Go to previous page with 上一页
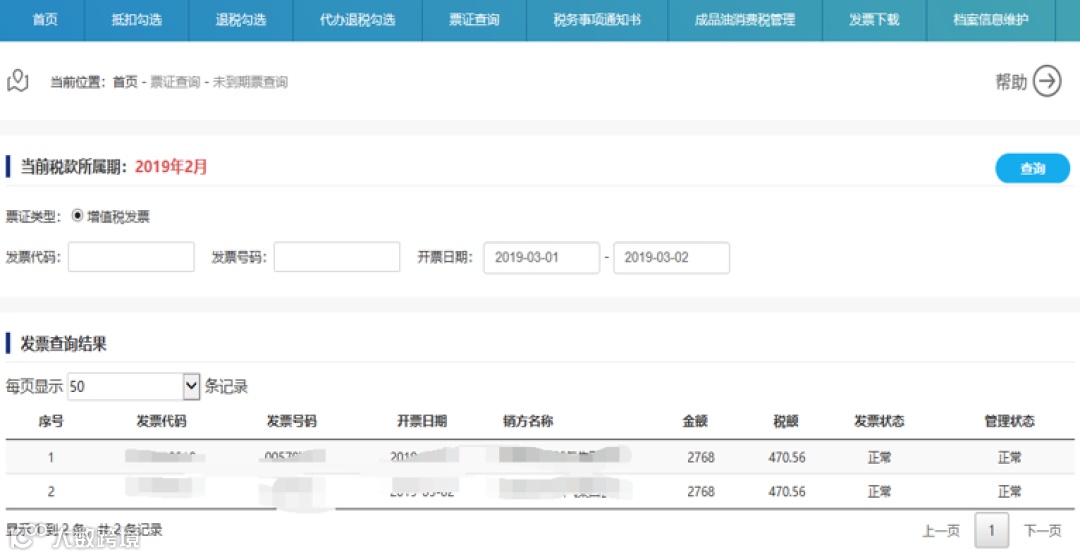The image size is (1080, 557). click(941, 530)
